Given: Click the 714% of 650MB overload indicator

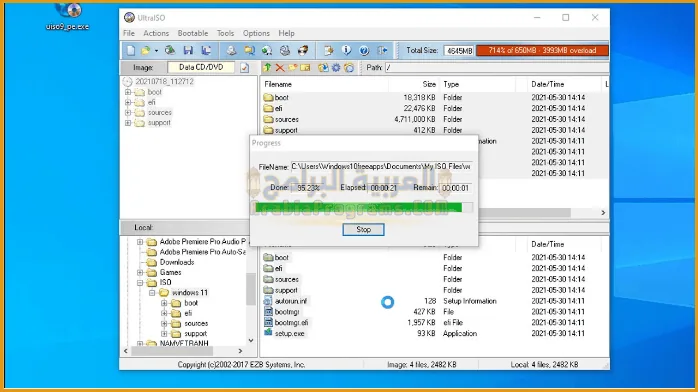Looking at the screenshot, I should pos(542,51).
